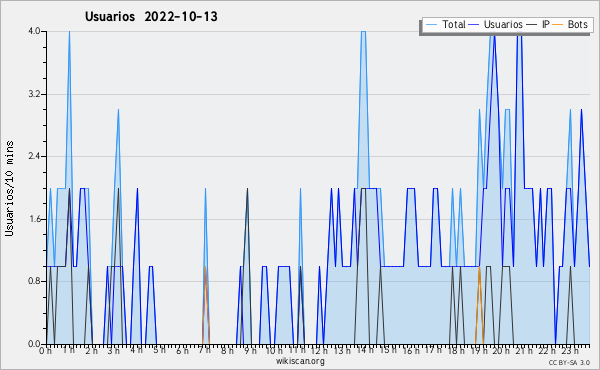The height and width of the screenshot is (370, 600).
Task: Click the '18 h' x-axis label
Action: tap(456, 351)
